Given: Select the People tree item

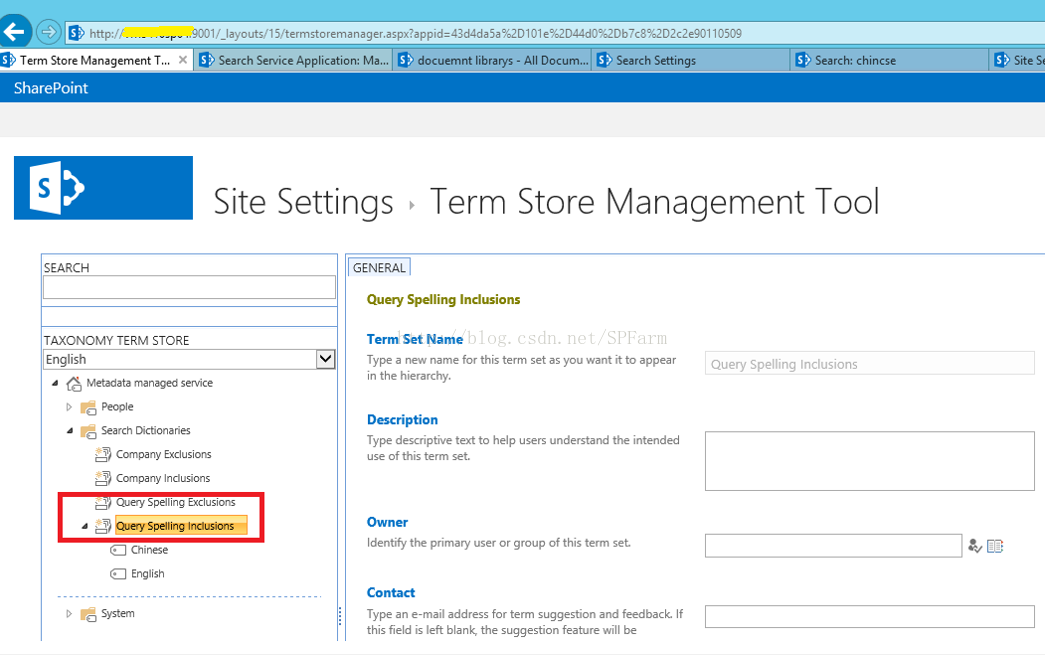Looking at the screenshot, I should pos(117,407).
